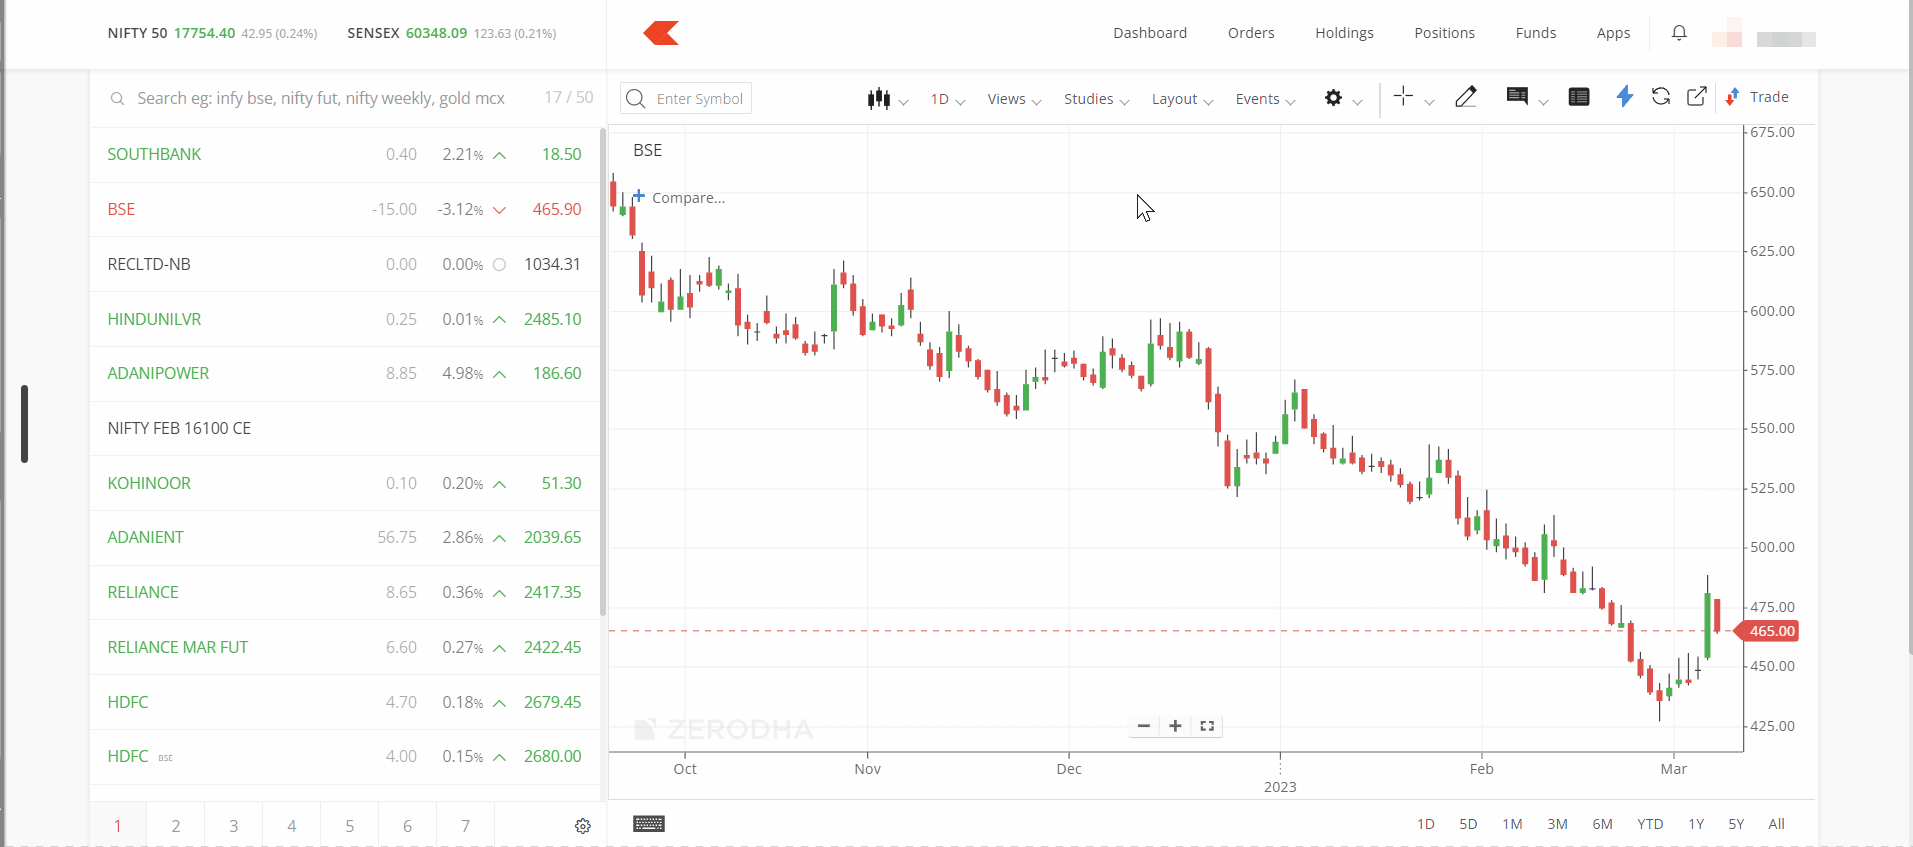Open the watchlist settings gear

pyautogui.click(x=583, y=826)
